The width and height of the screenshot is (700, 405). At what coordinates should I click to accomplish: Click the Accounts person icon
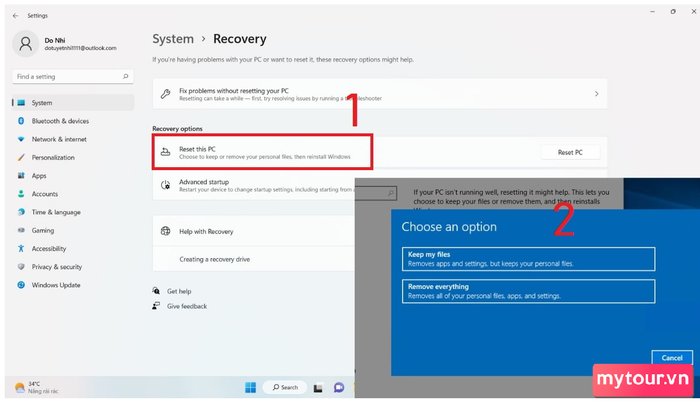coord(21,194)
